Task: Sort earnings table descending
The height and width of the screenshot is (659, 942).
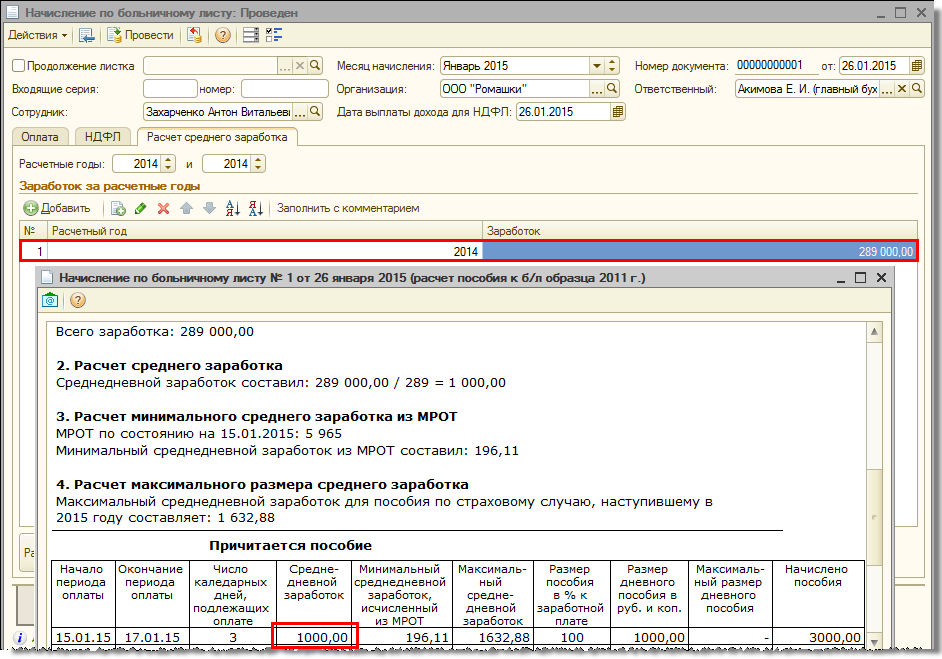Action: point(255,208)
